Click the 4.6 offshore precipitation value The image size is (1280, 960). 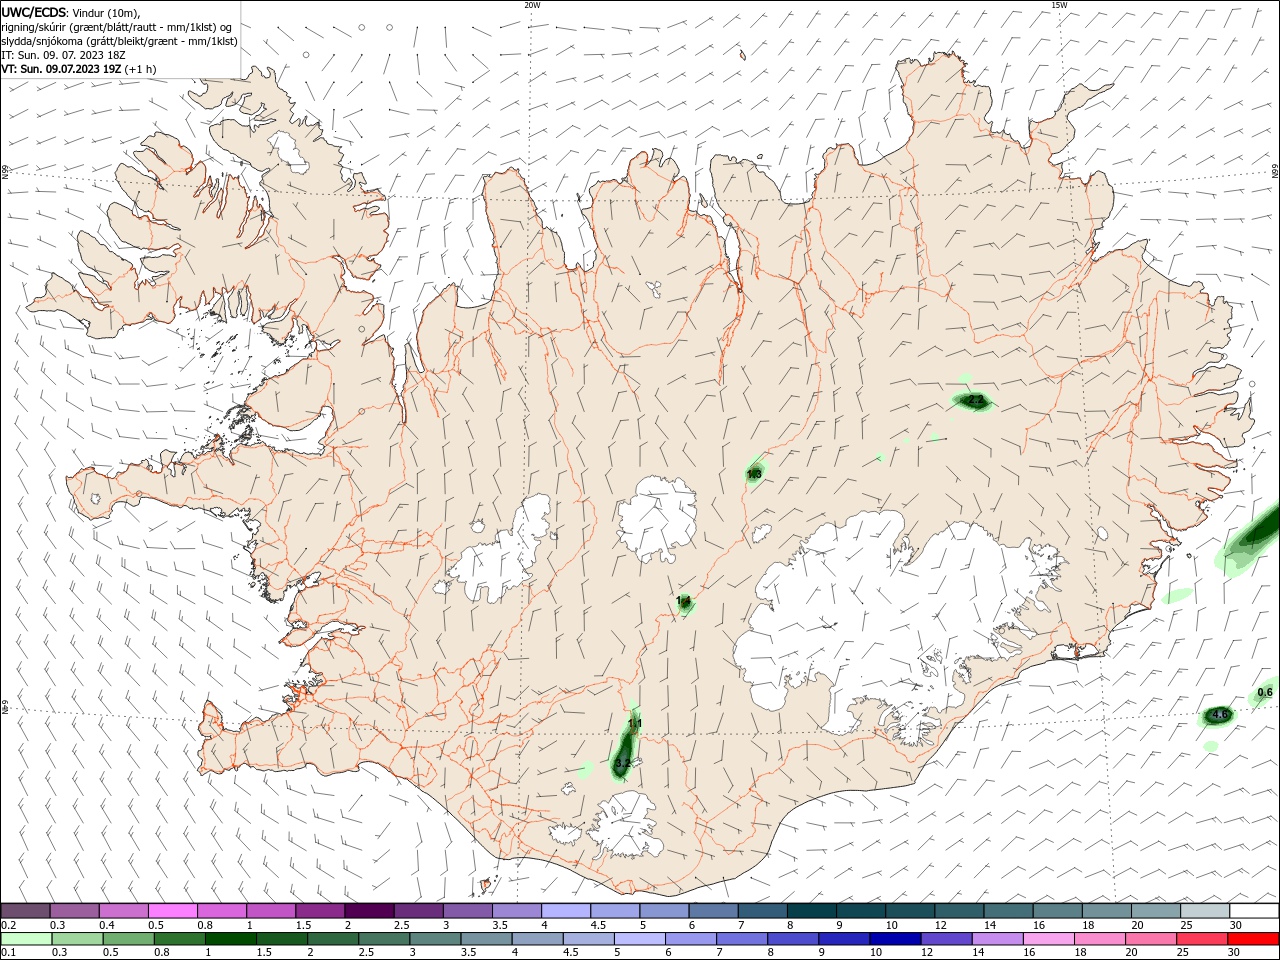pos(1219,714)
